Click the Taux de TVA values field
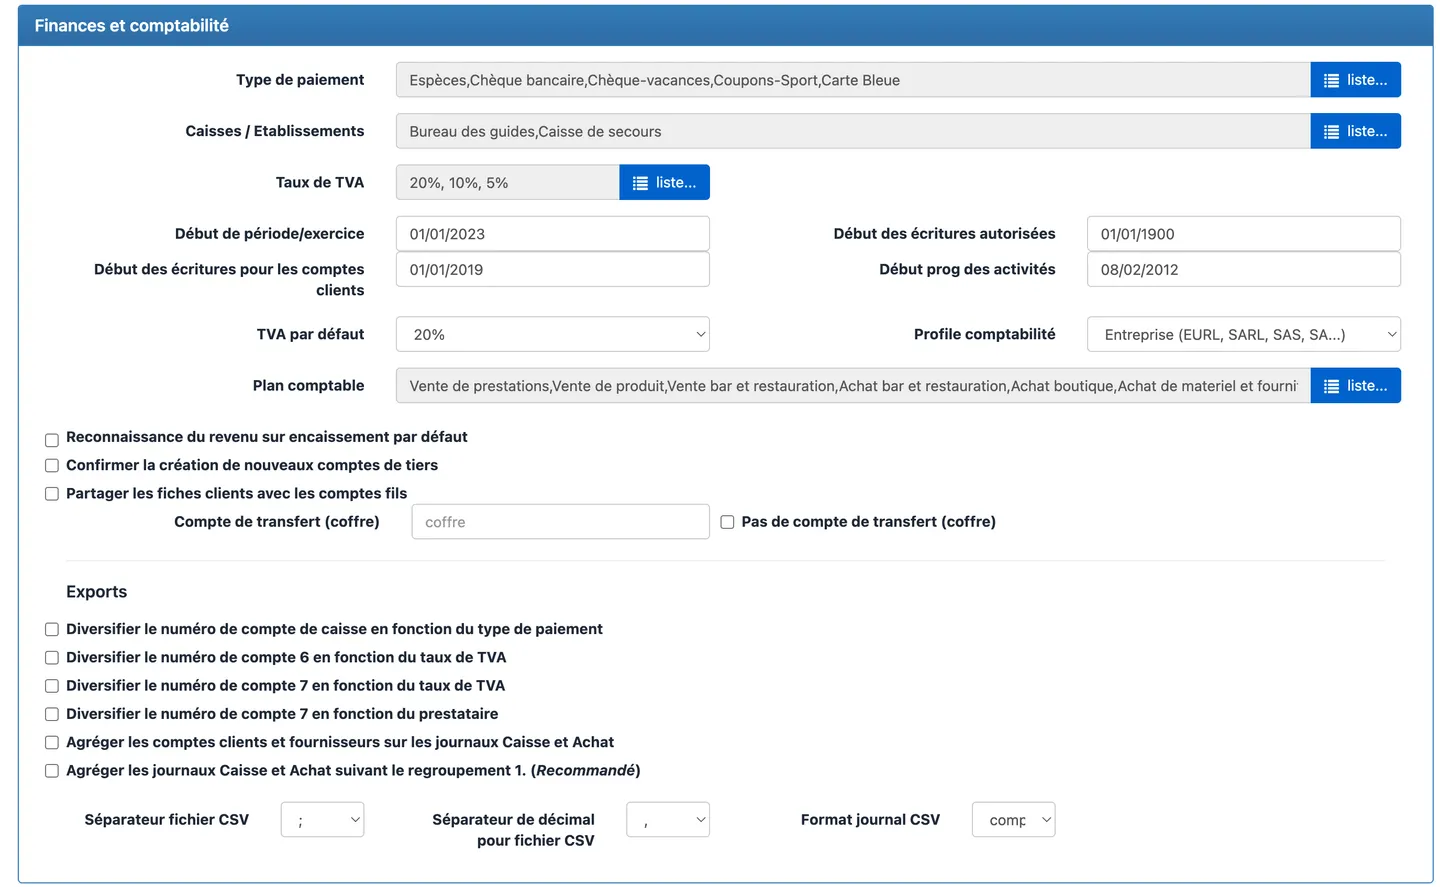This screenshot has height=887, width=1440. 508,182
